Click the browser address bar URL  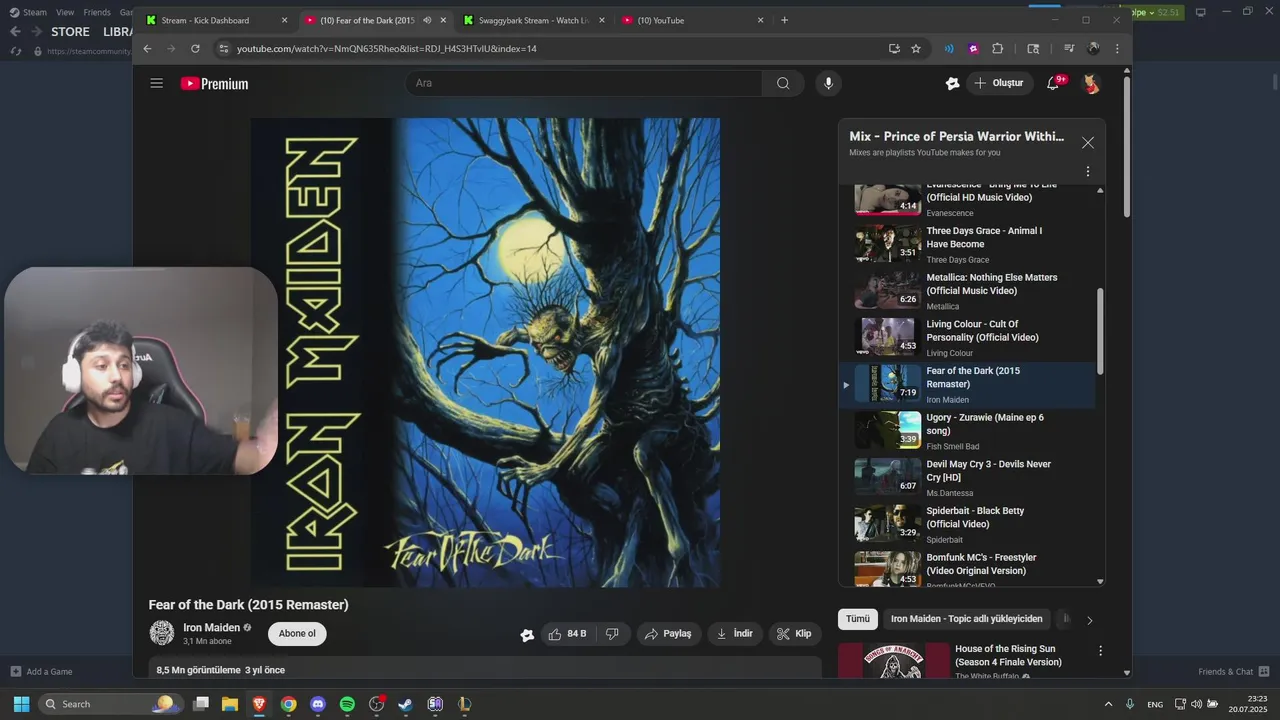point(386,48)
